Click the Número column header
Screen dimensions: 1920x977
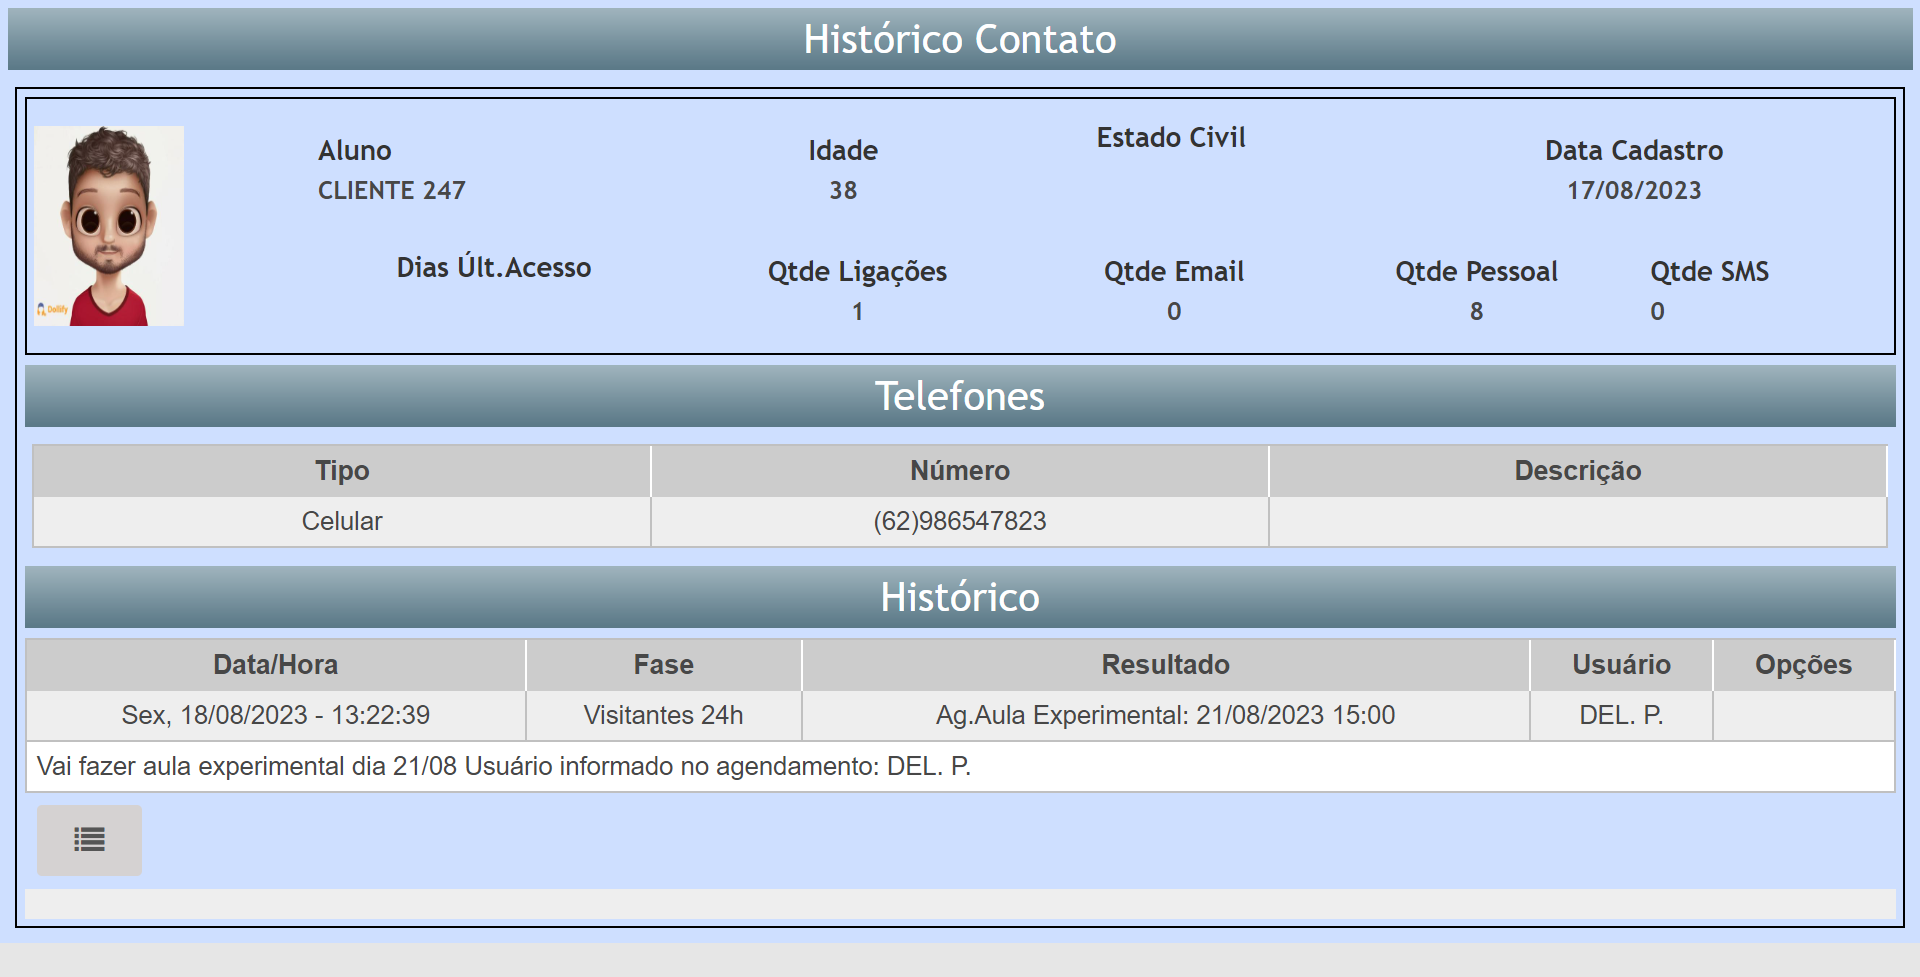click(x=959, y=471)
